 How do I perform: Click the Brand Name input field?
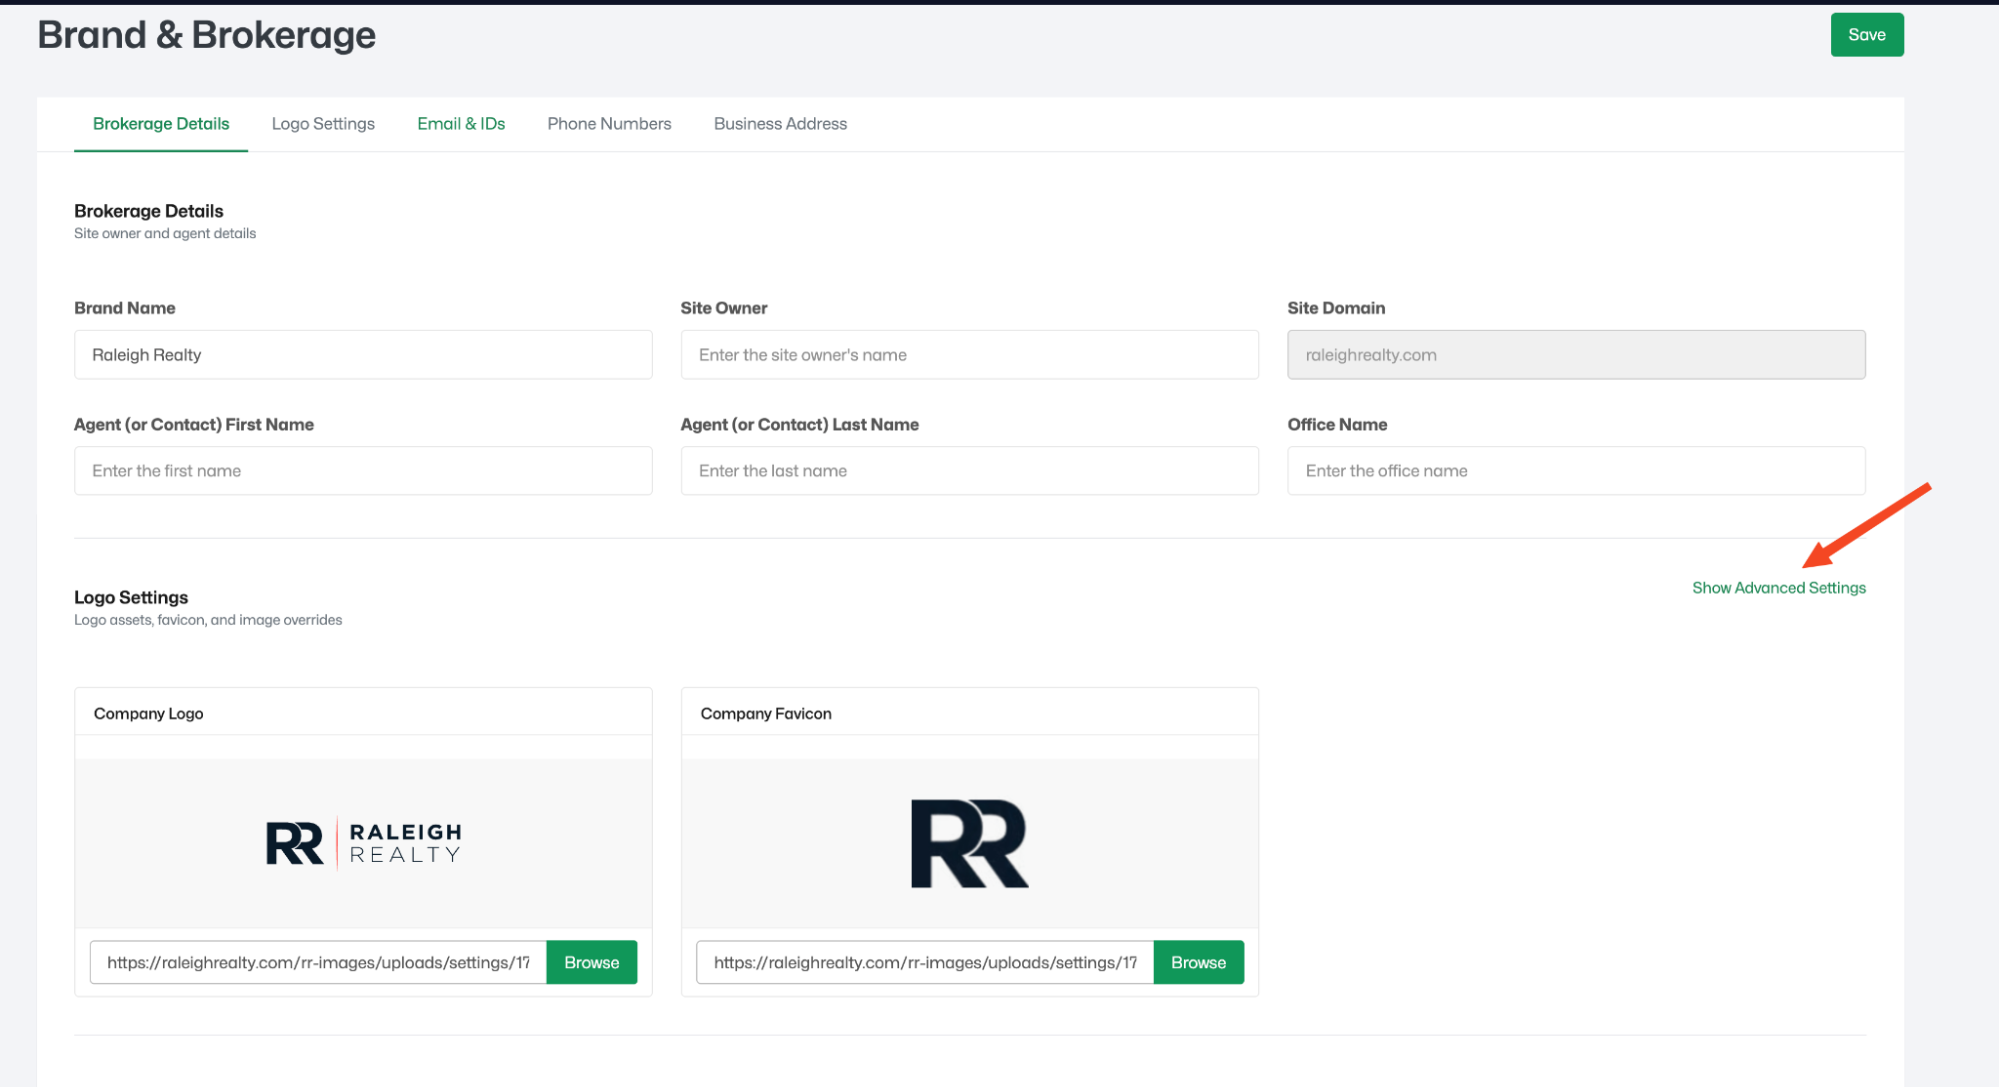[363, 355]
